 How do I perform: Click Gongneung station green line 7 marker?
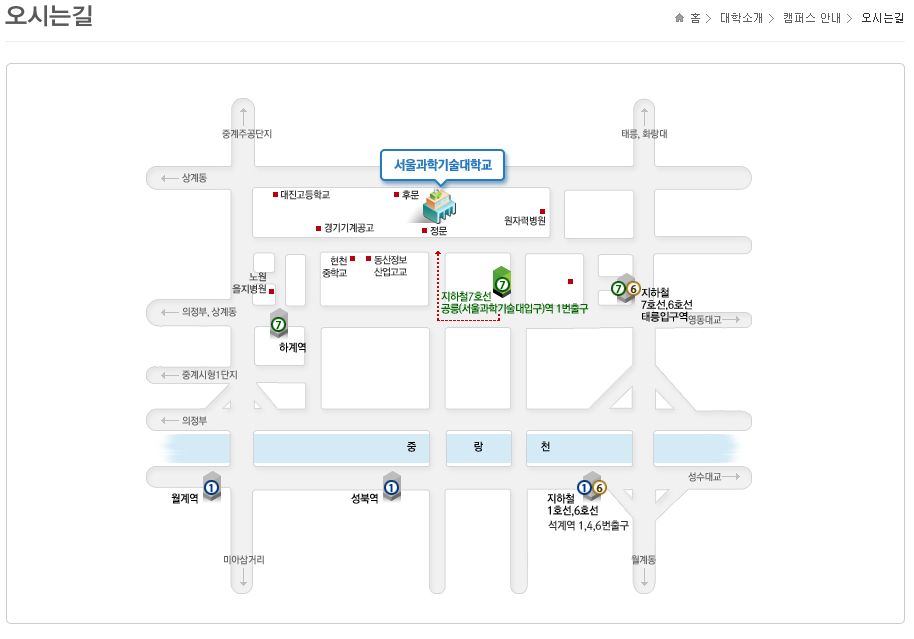(503, 283)
